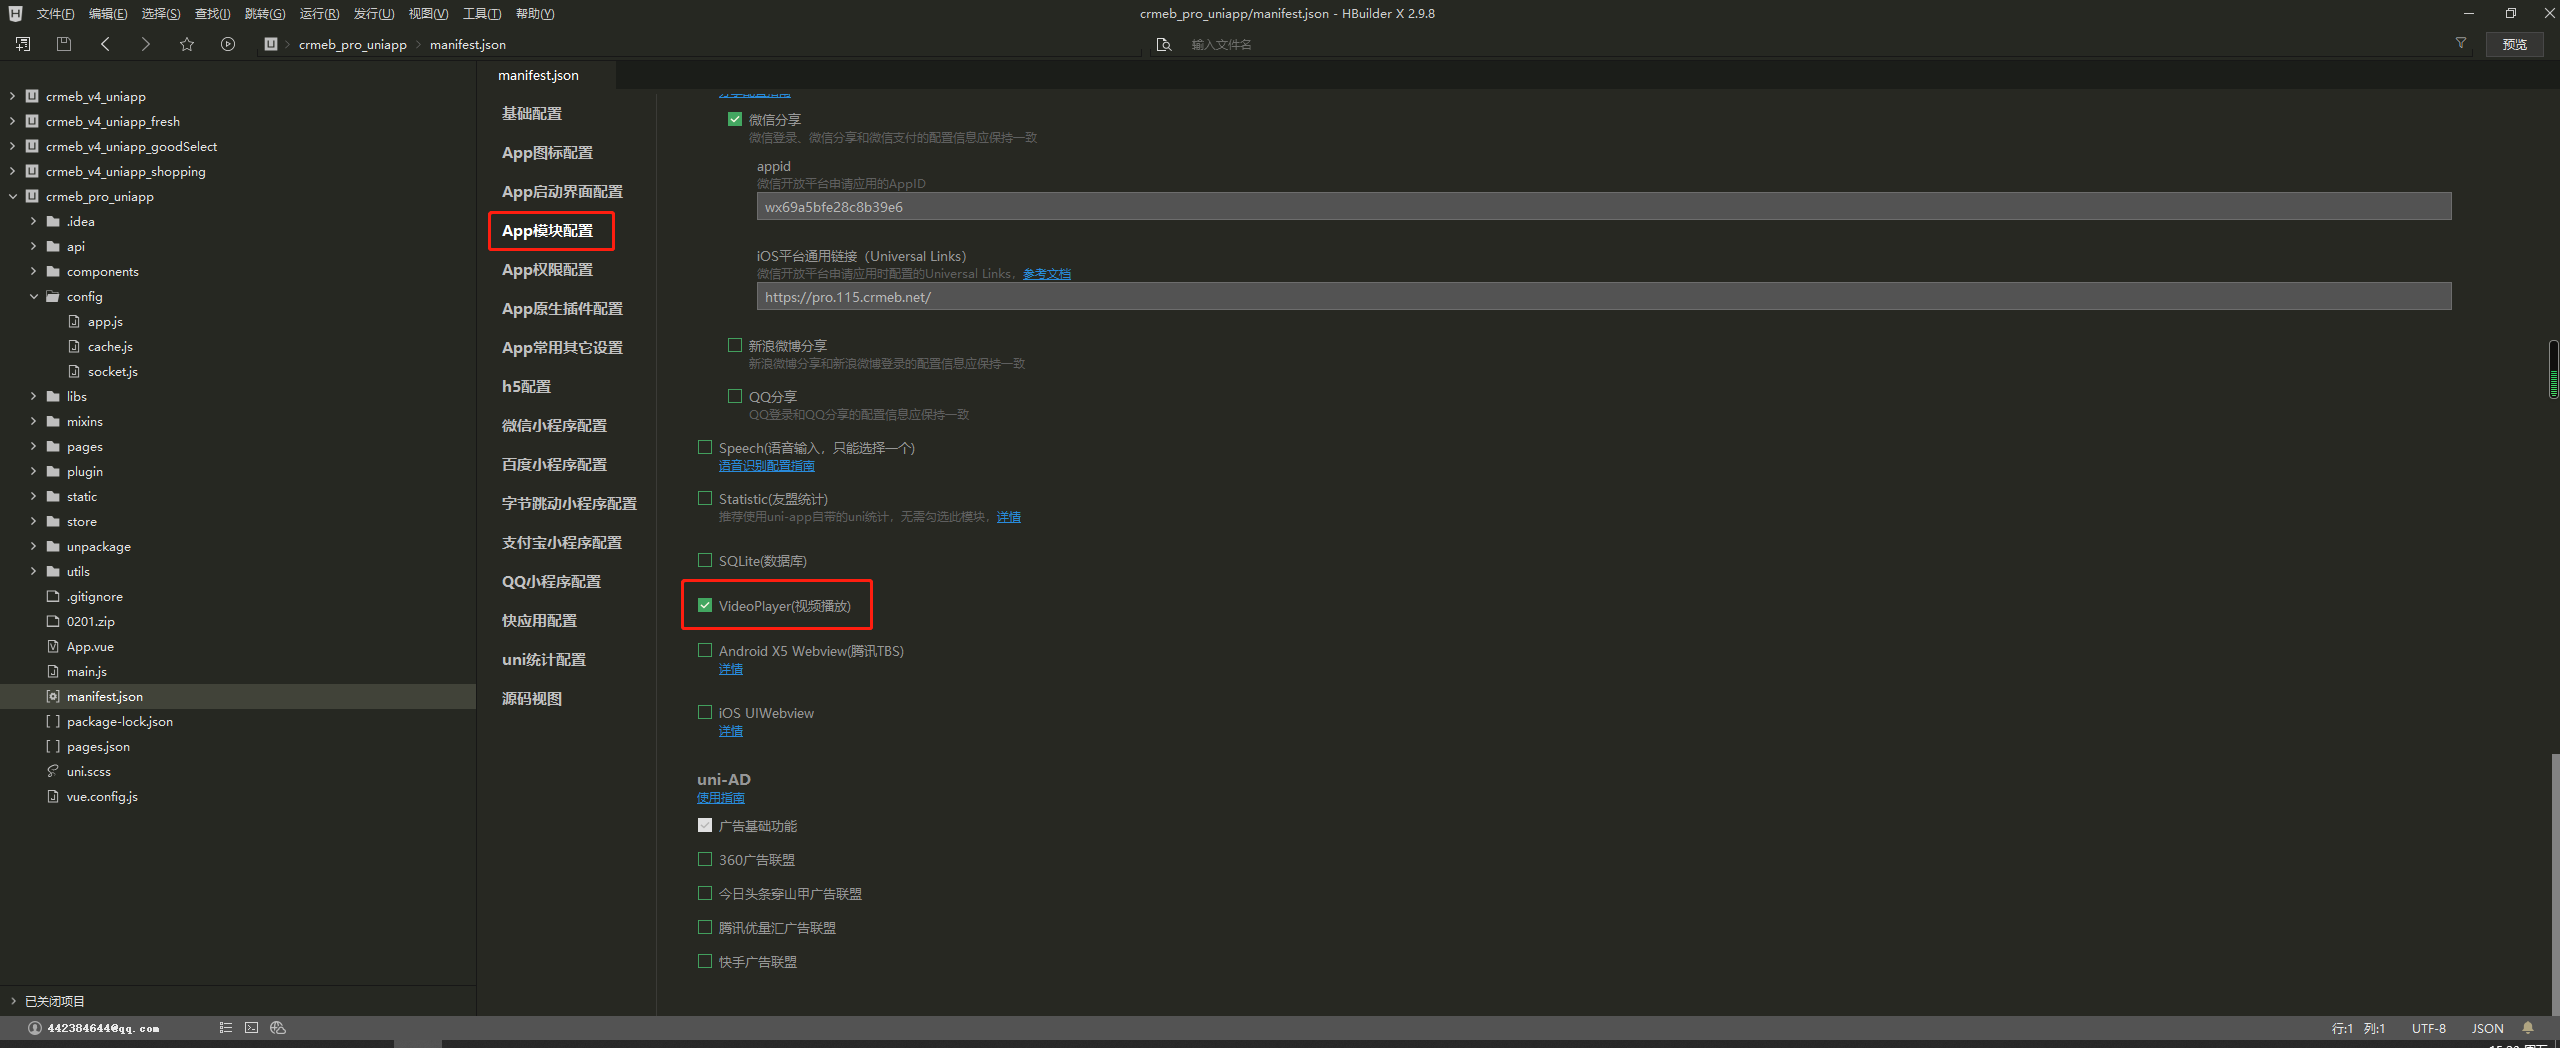Expand the crmeb_v4_uniapp_shopping project
This screenshot has height=1048, width=2560.
12,171
